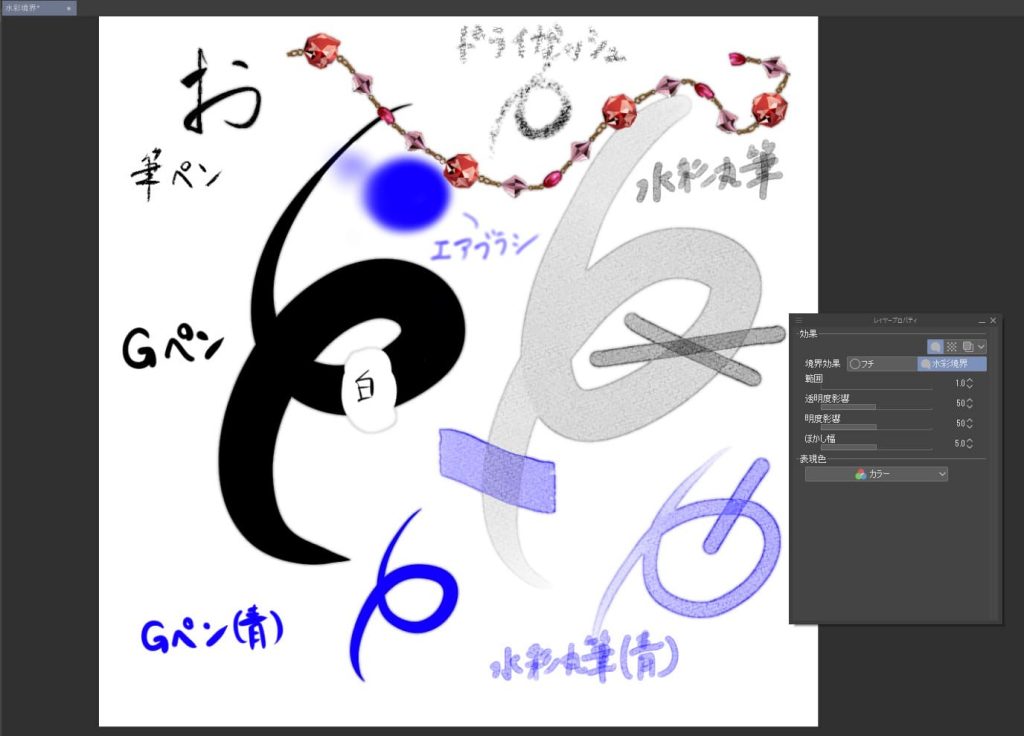Click the Layer color effect icon
This screenshot has height=736, width=1024.
coord(966,346)
